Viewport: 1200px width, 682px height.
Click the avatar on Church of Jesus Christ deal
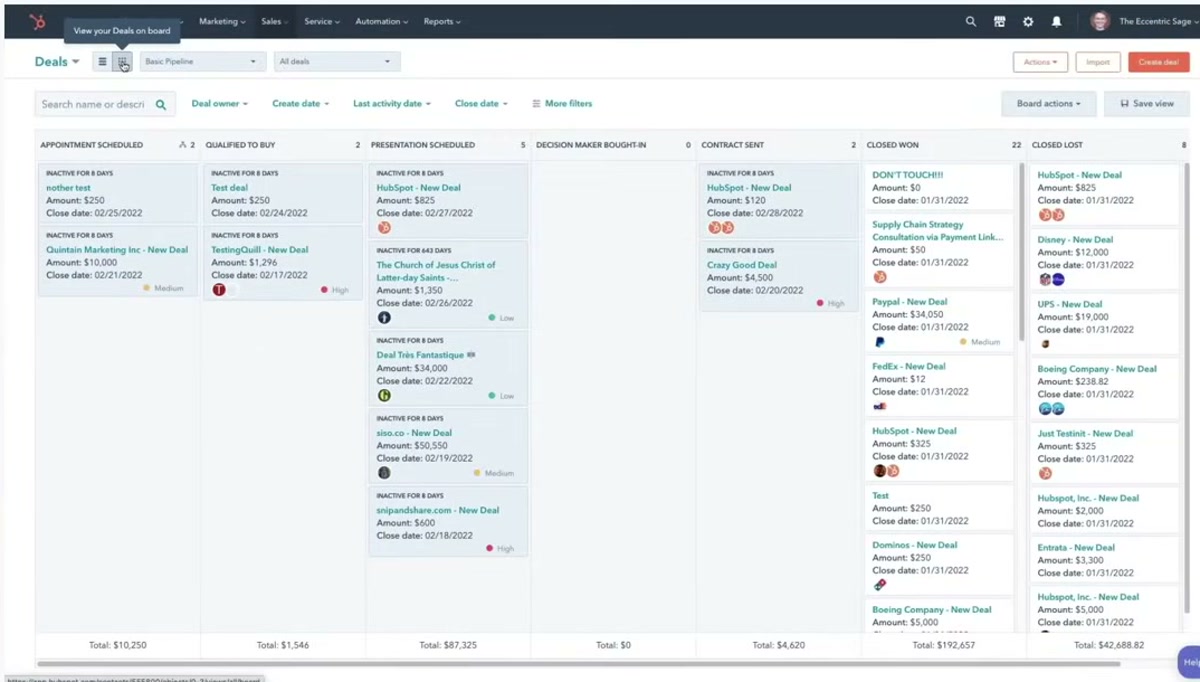pyautogui.click(x=384, y=318)
